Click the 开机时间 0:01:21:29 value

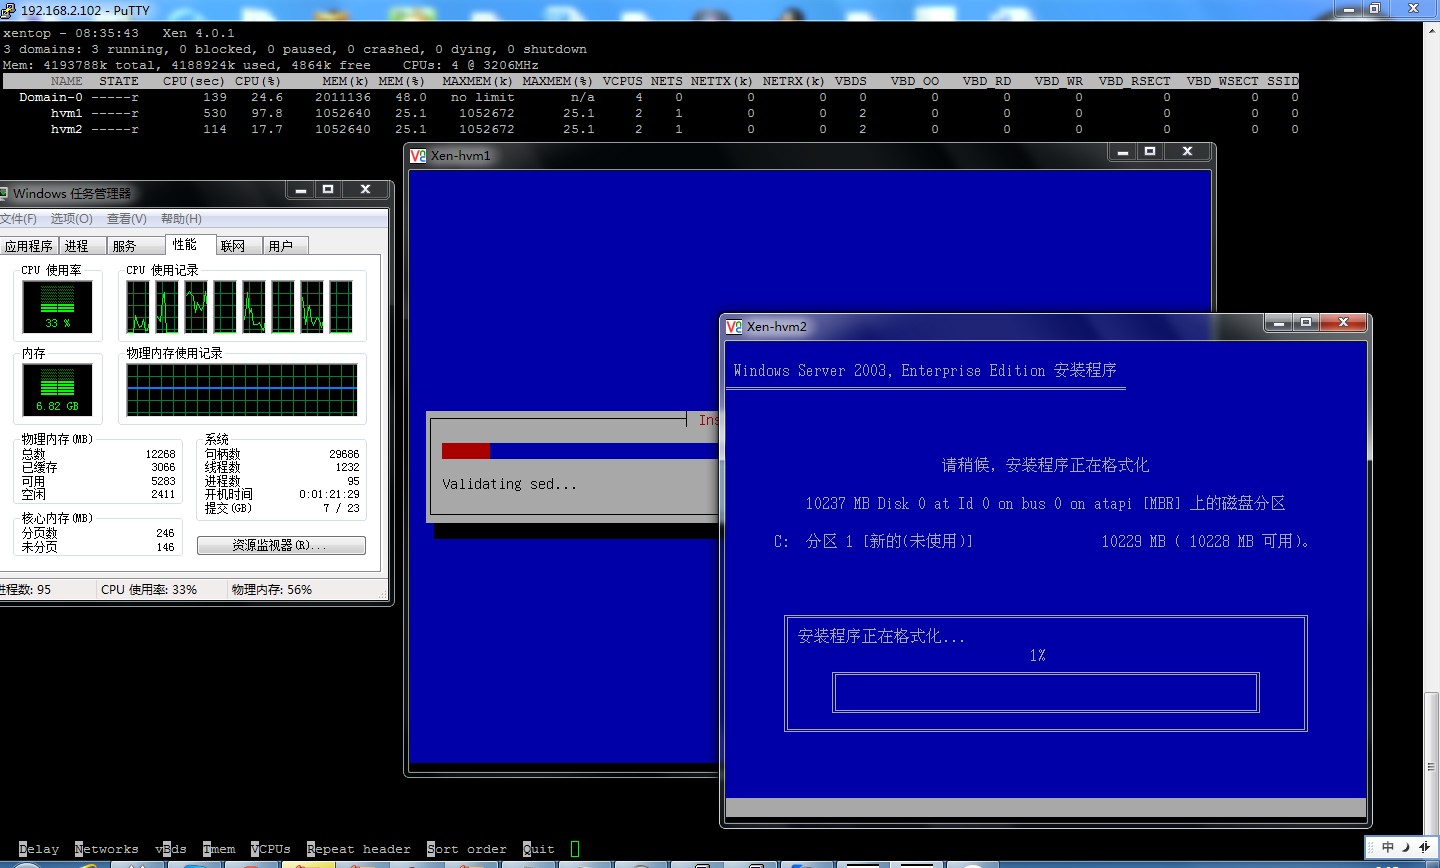click(x=329, y=494)
